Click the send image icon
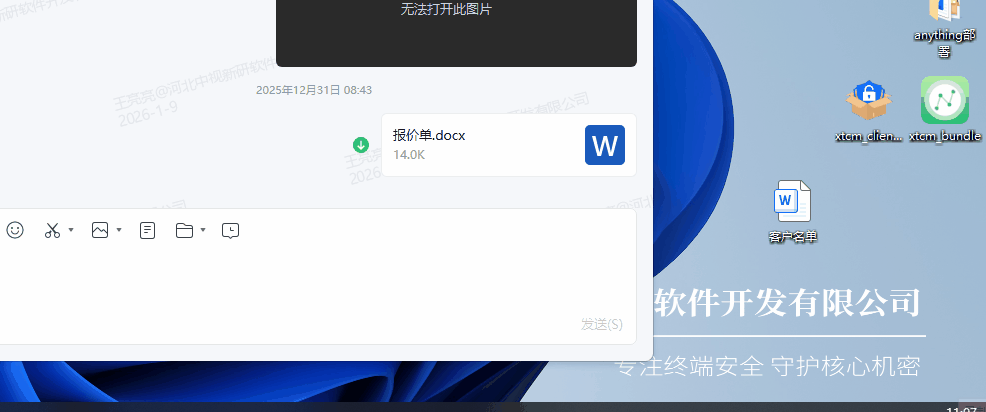986x412 pixels. pos(100,230)
